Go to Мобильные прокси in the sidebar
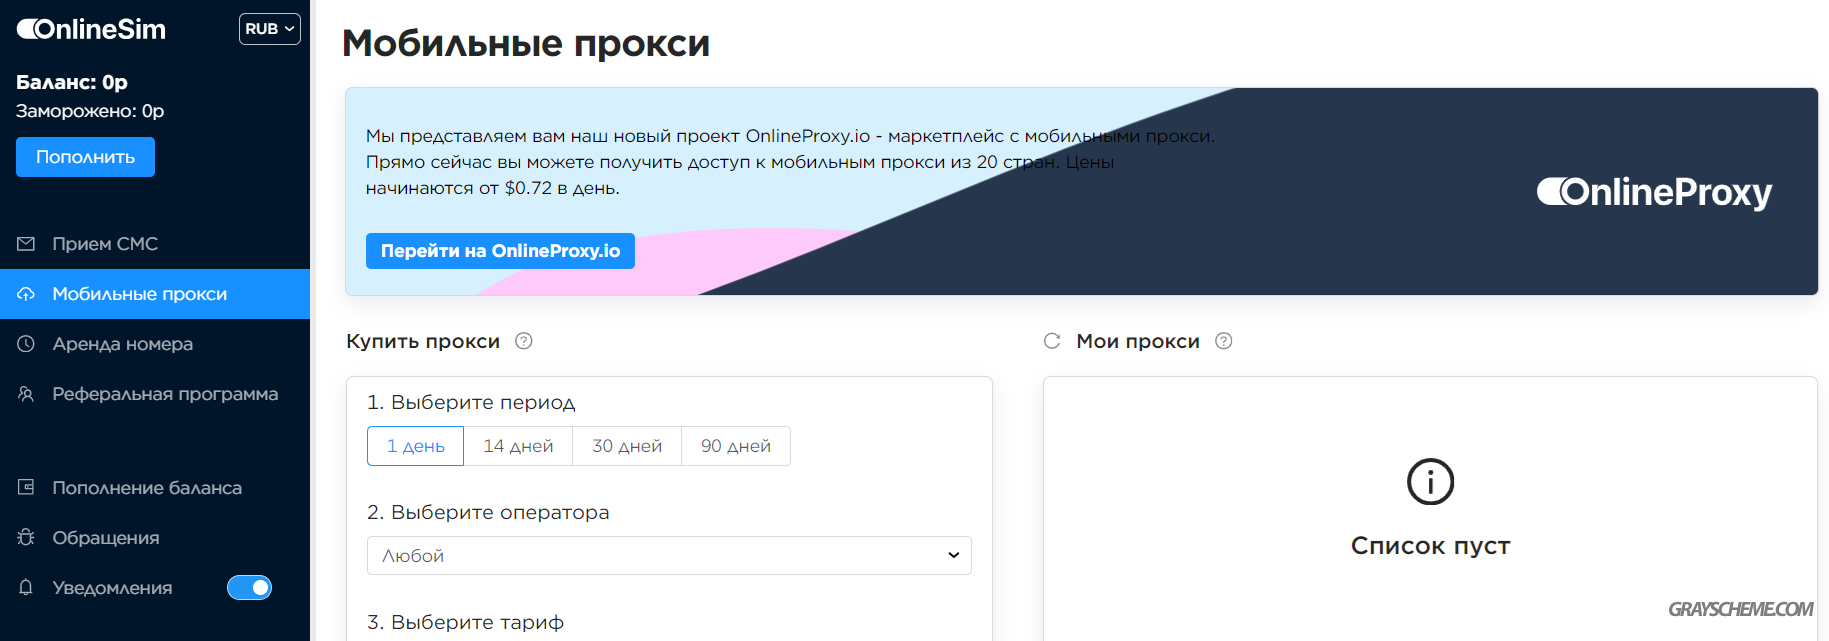1829x641 pixels. (x=155, y=294)
